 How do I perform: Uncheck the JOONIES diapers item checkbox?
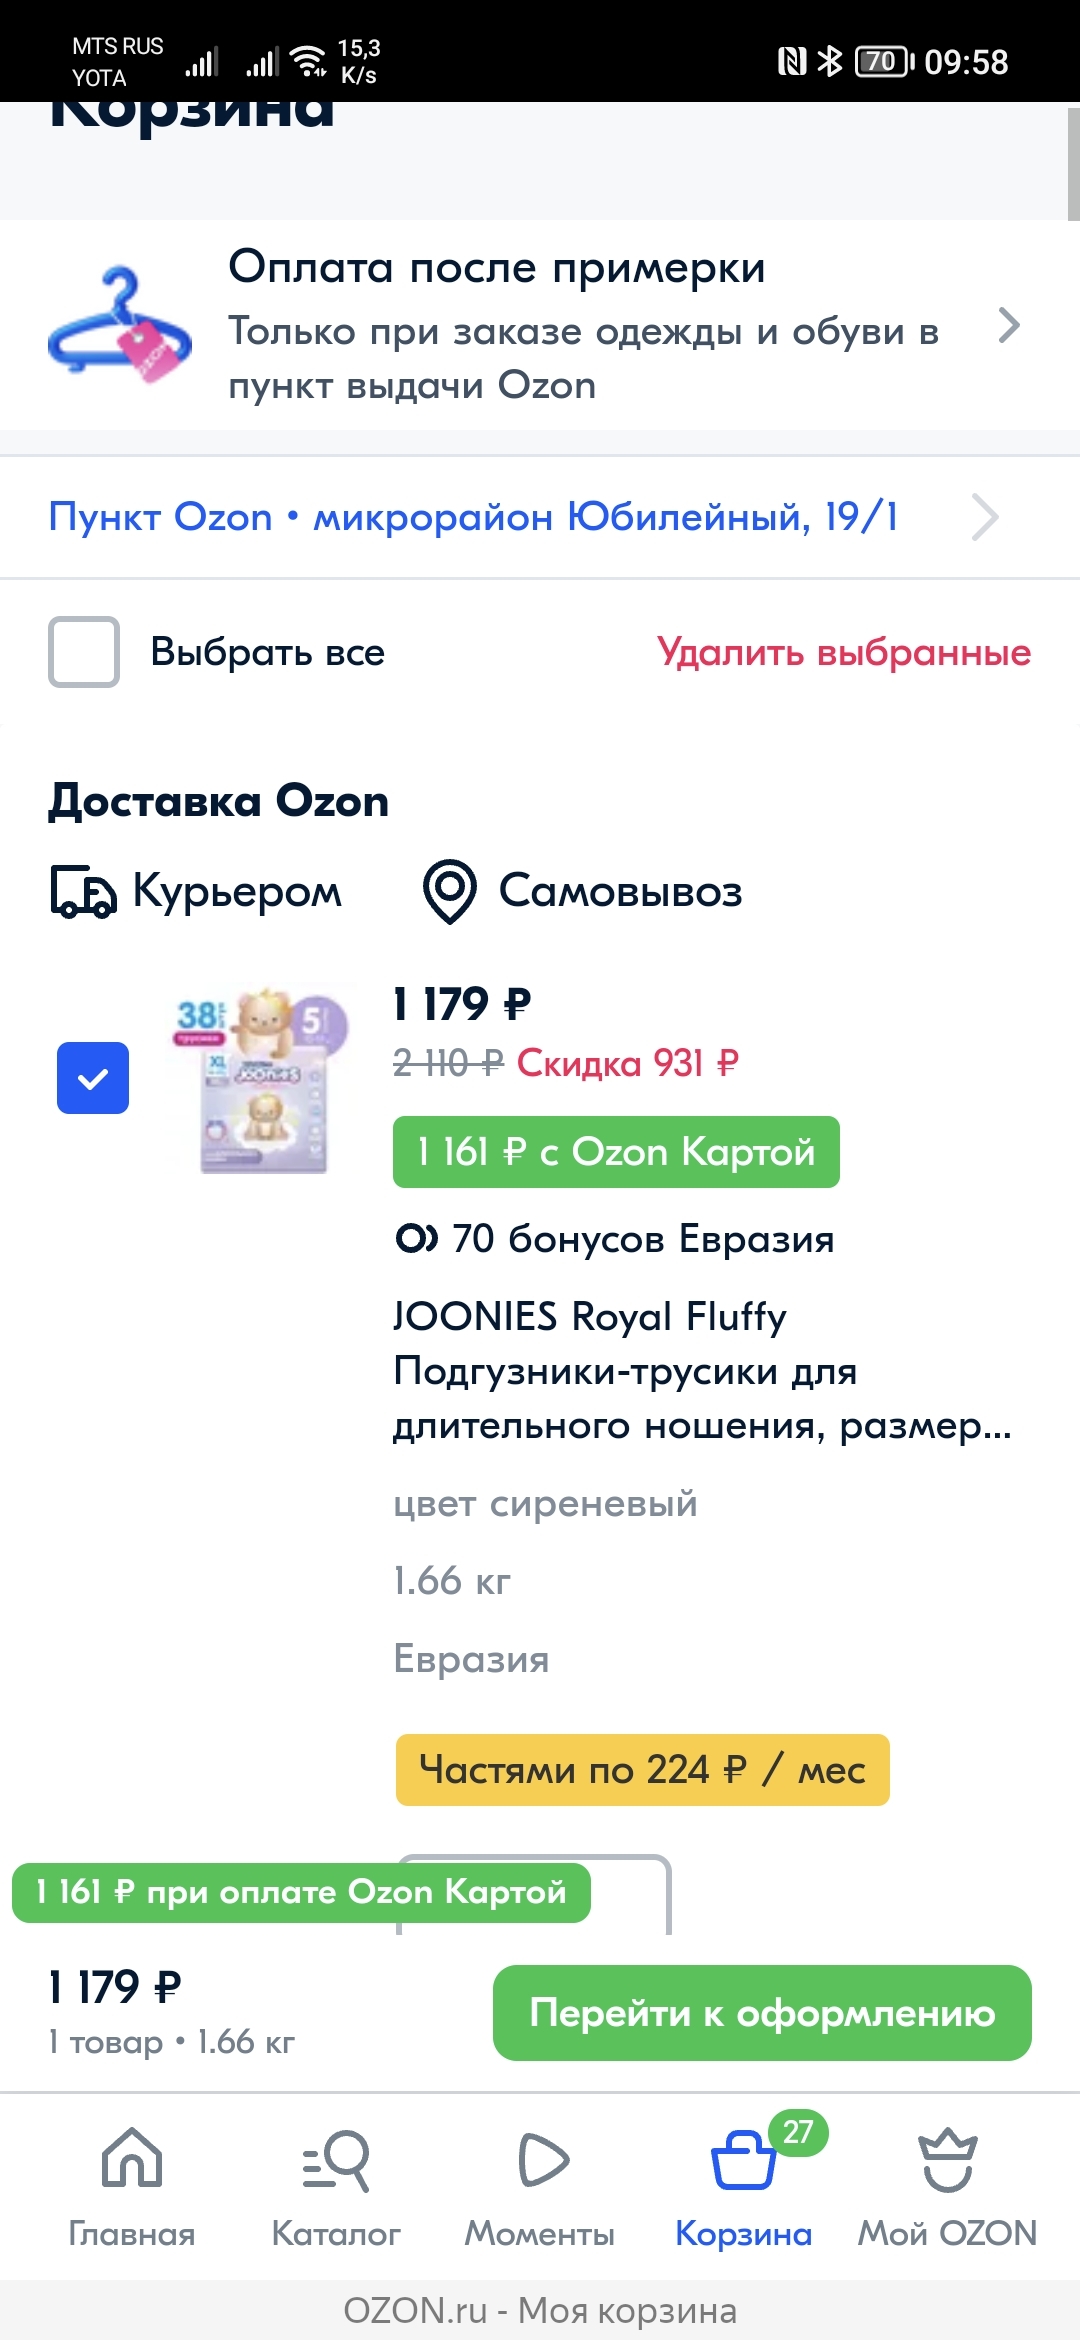tap(93, 1078)
